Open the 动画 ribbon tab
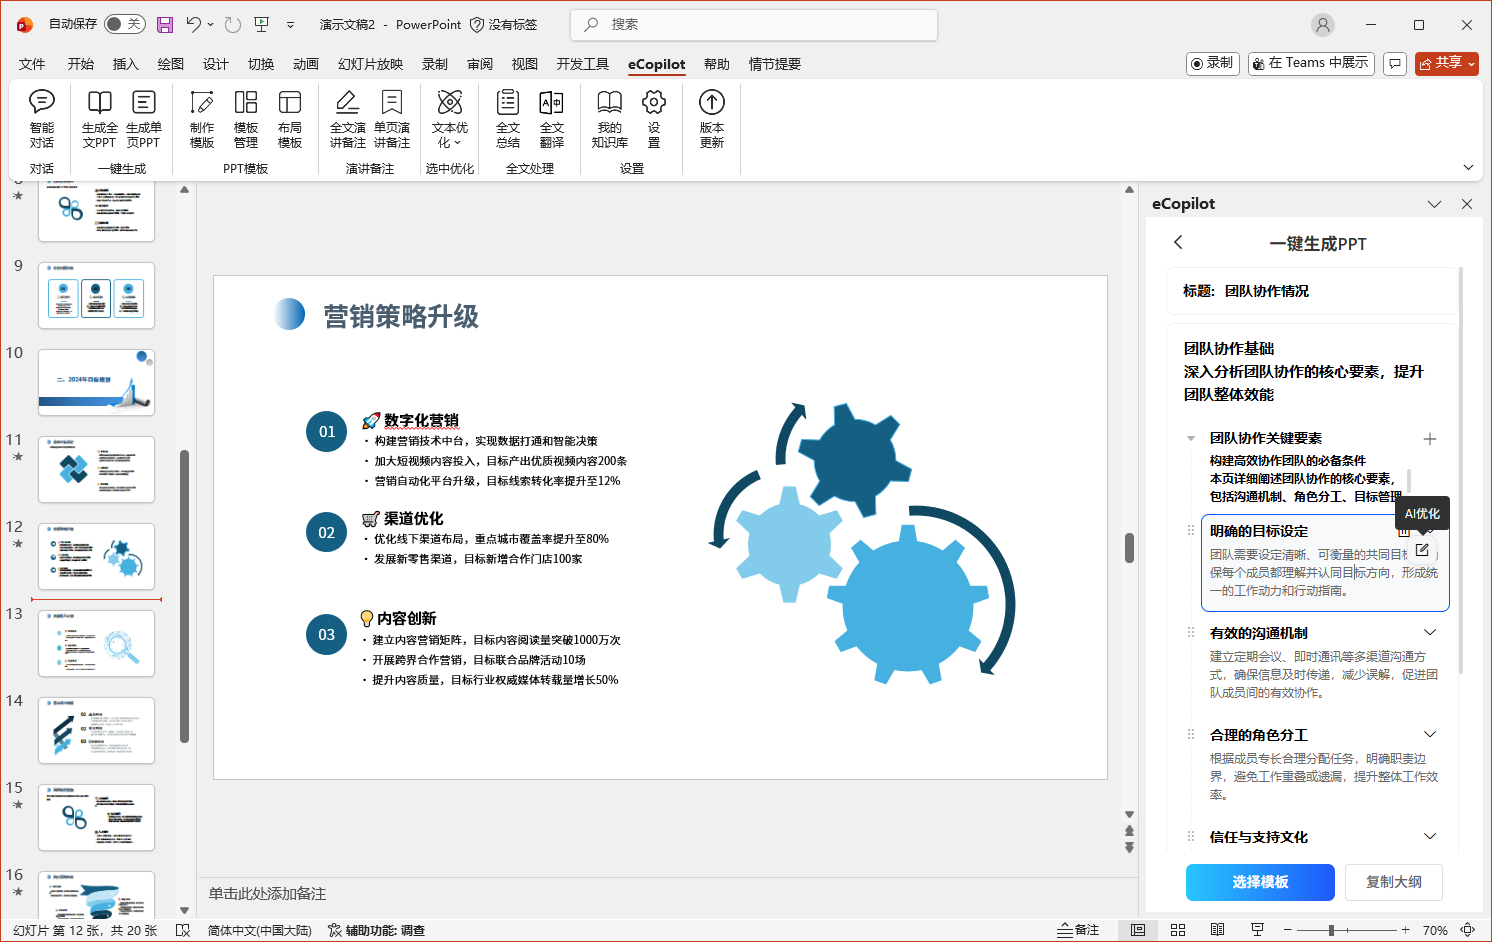Image resolution: width=1492 pixels, height=942 pixels. 305,64
